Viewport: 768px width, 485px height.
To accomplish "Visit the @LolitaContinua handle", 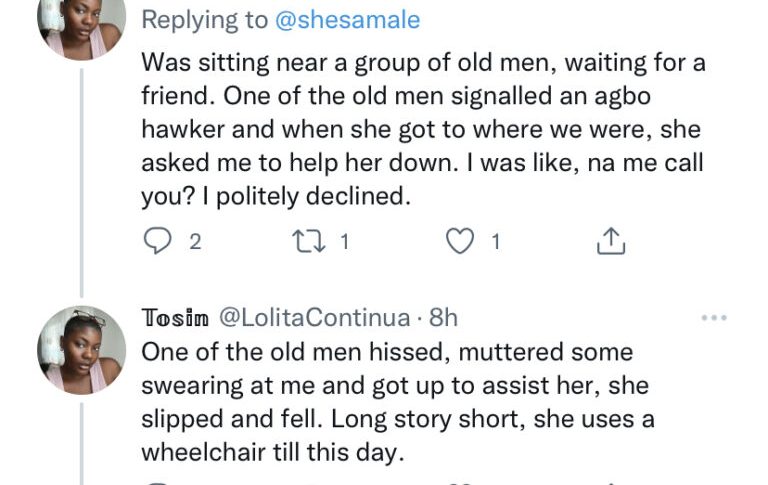I will 313,318.
